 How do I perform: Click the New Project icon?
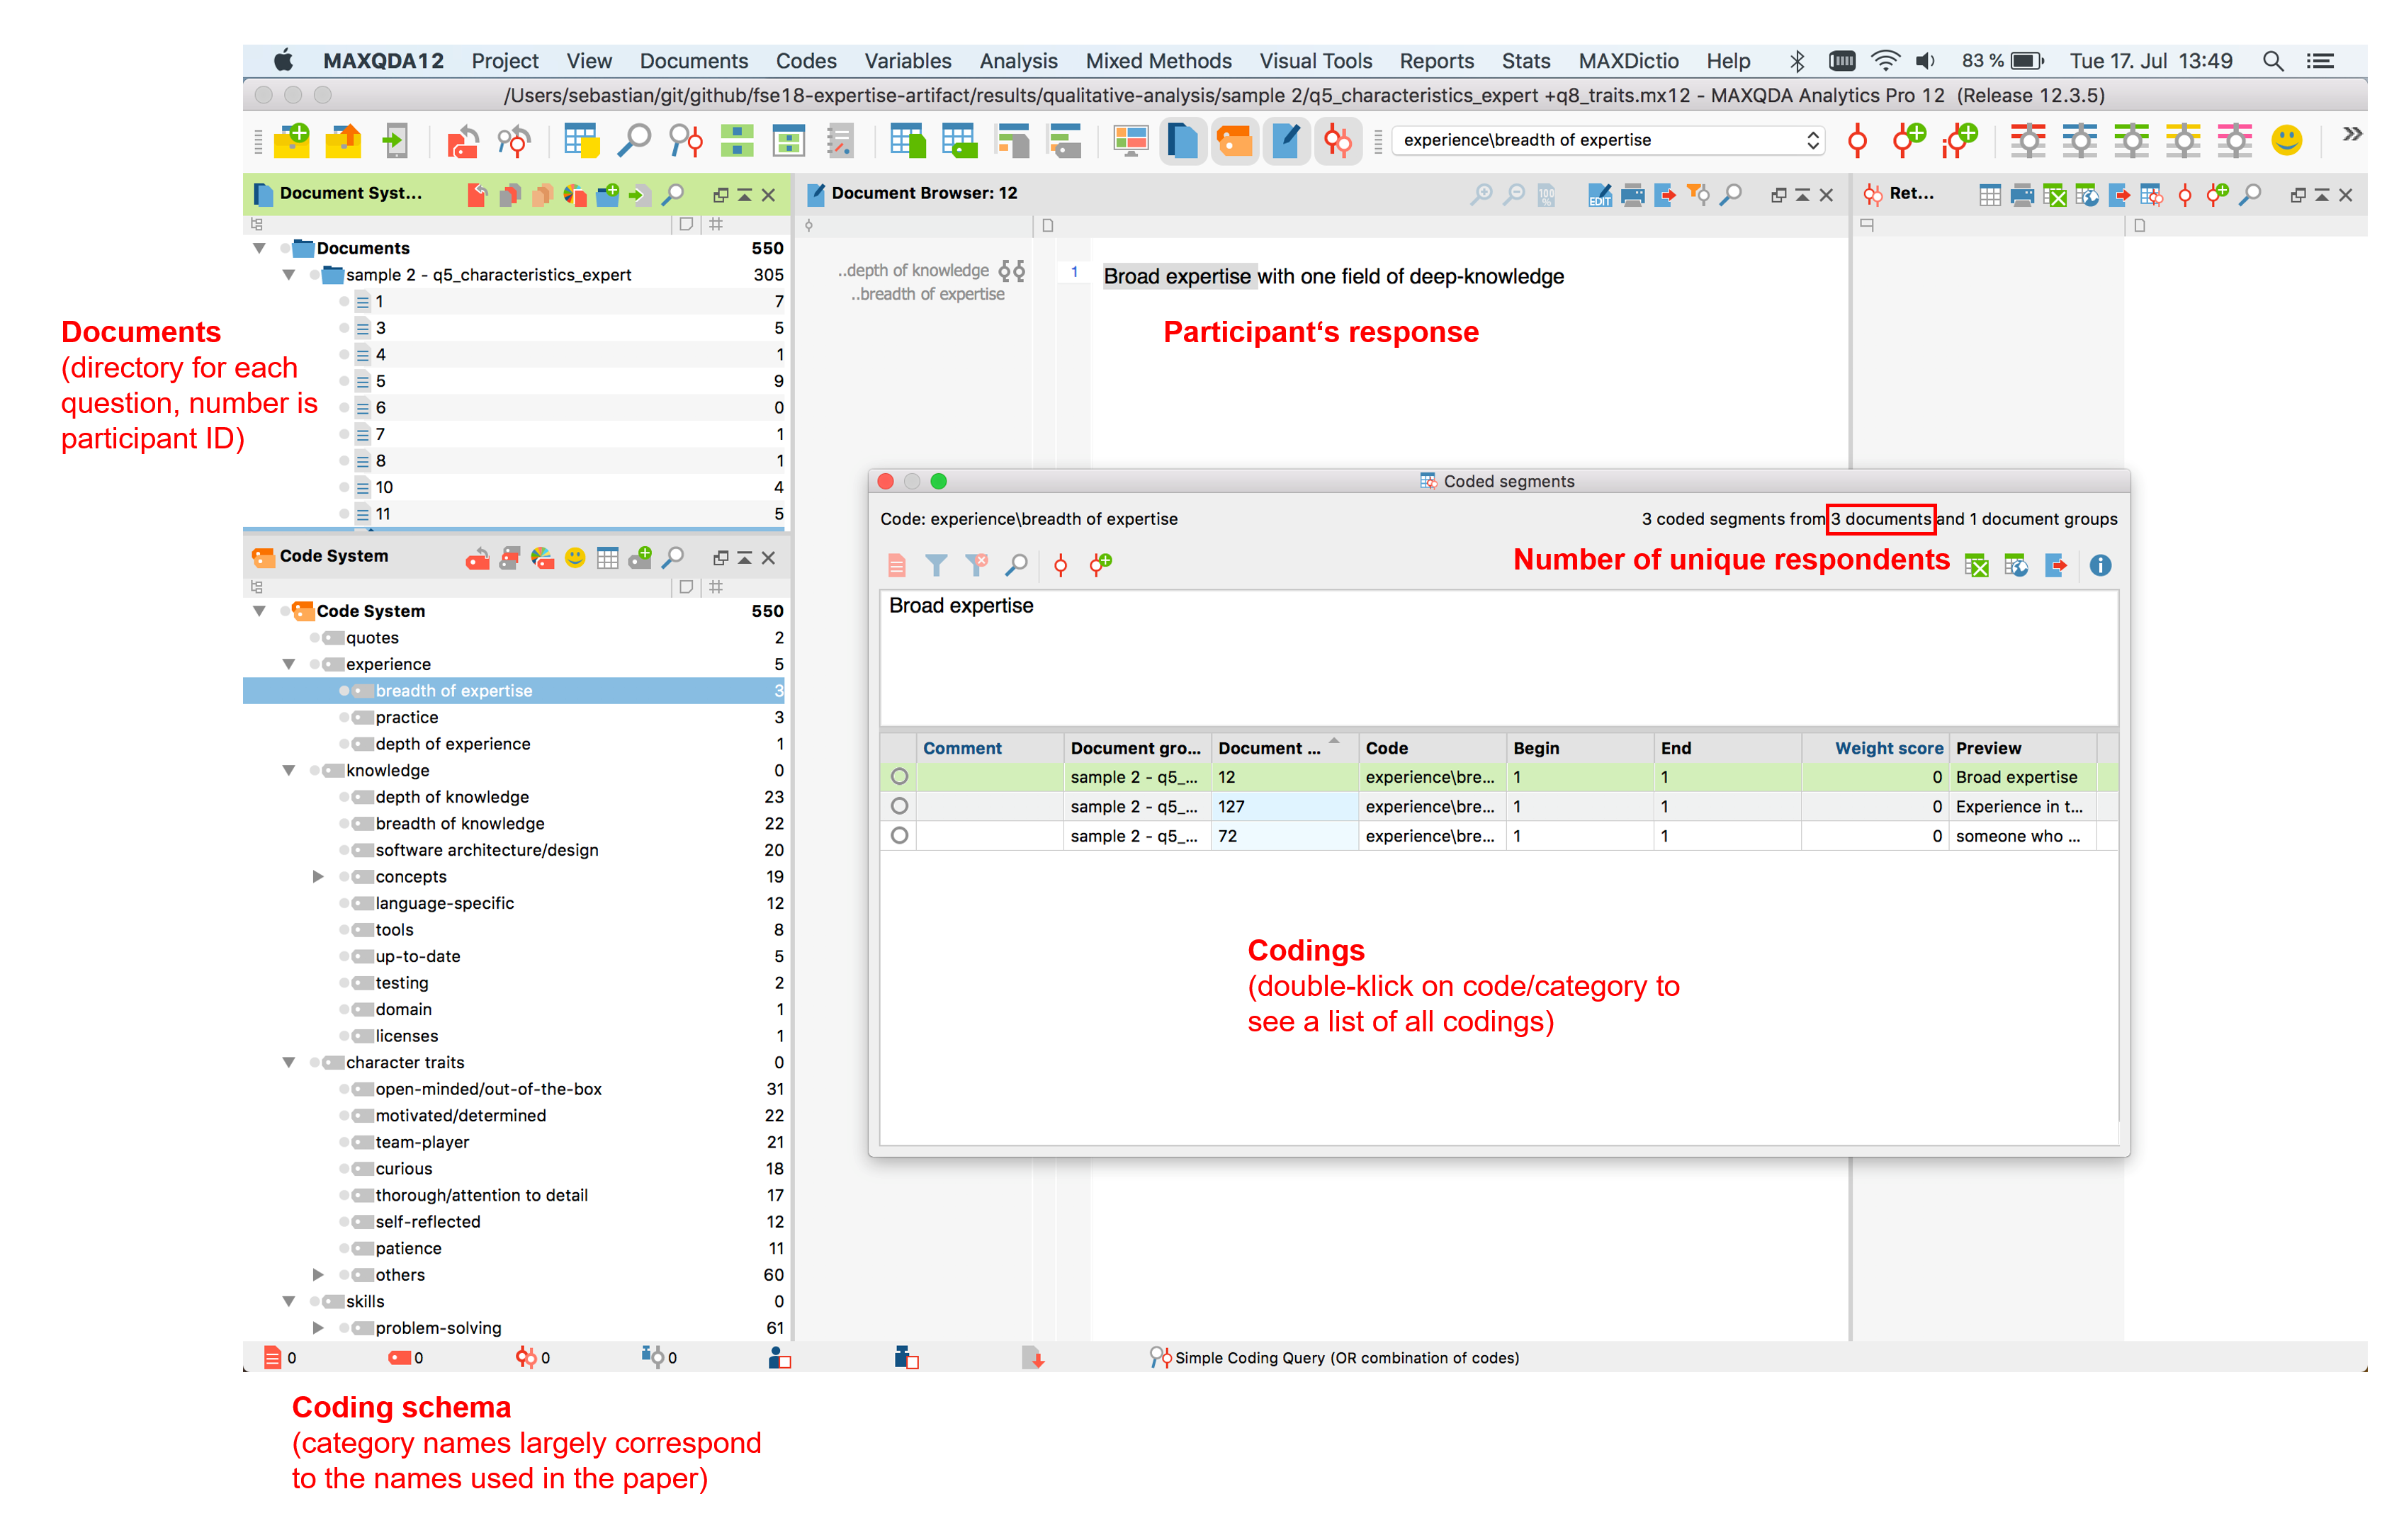[292, 140]
